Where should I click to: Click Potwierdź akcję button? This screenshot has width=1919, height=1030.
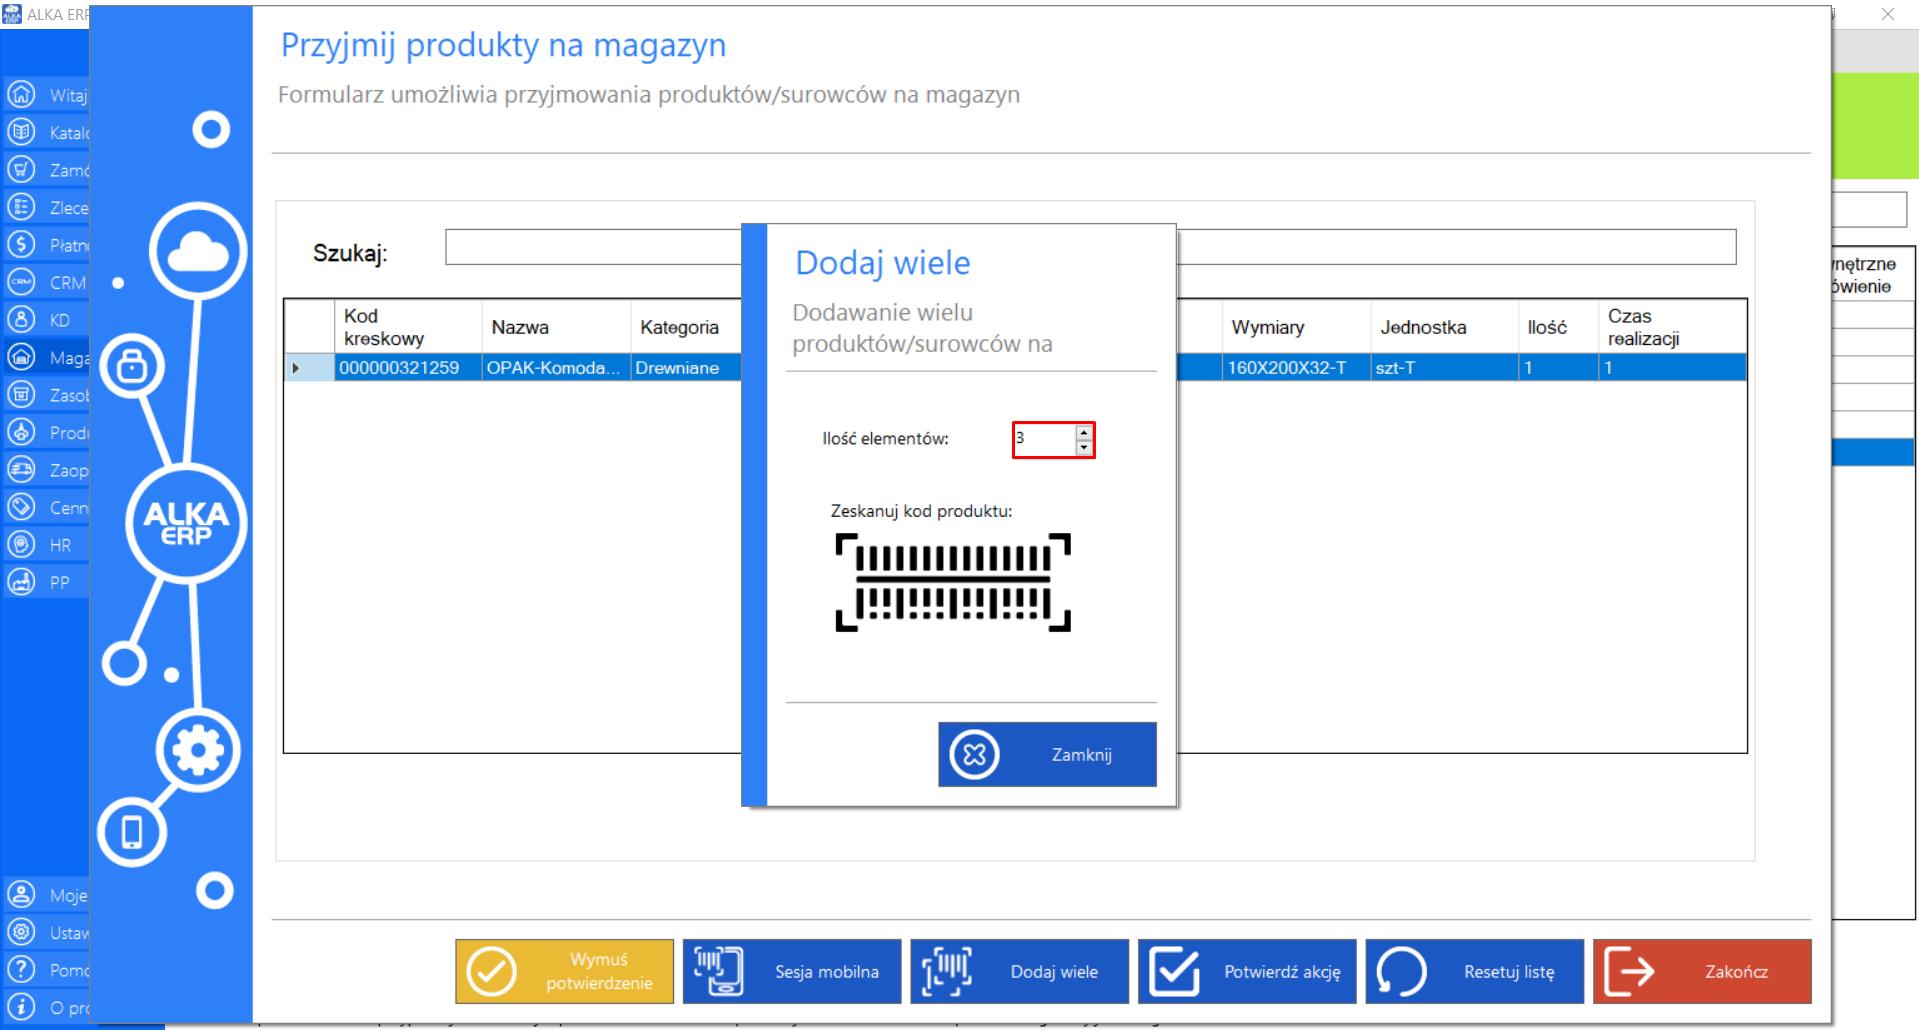coord(1247,971)
